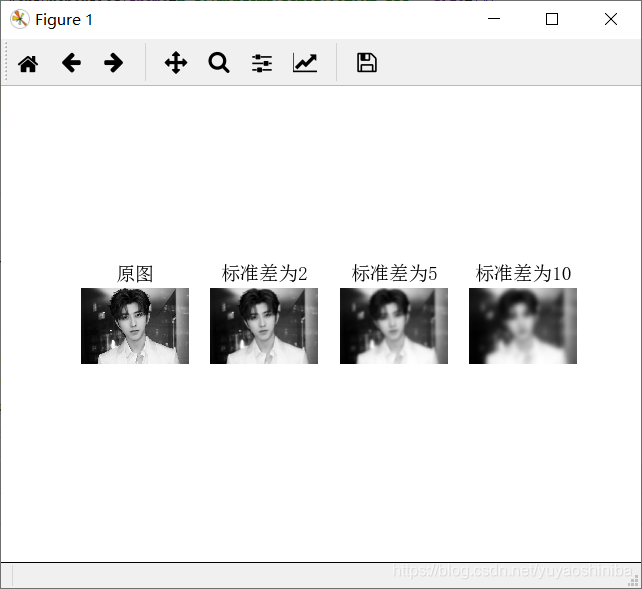642x589 pixels.
Task: Maximize the Figure 1 window
Action: (x=552, y=19)
